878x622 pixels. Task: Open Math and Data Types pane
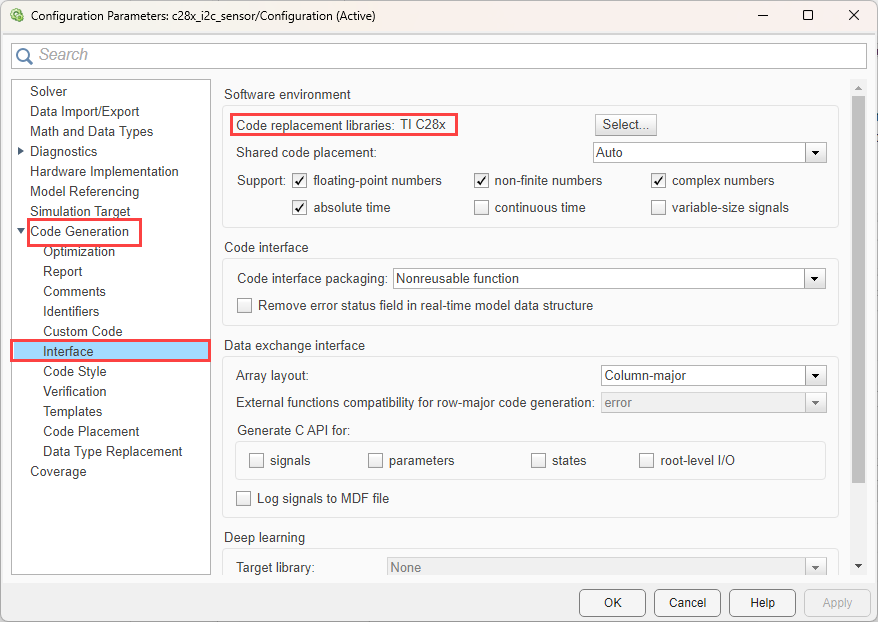pos(91,132)
